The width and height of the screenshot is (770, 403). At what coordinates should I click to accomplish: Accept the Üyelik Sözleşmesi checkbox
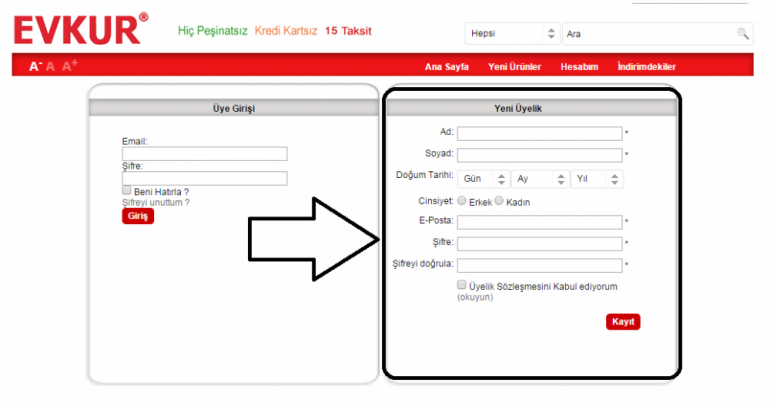[461, 285]
